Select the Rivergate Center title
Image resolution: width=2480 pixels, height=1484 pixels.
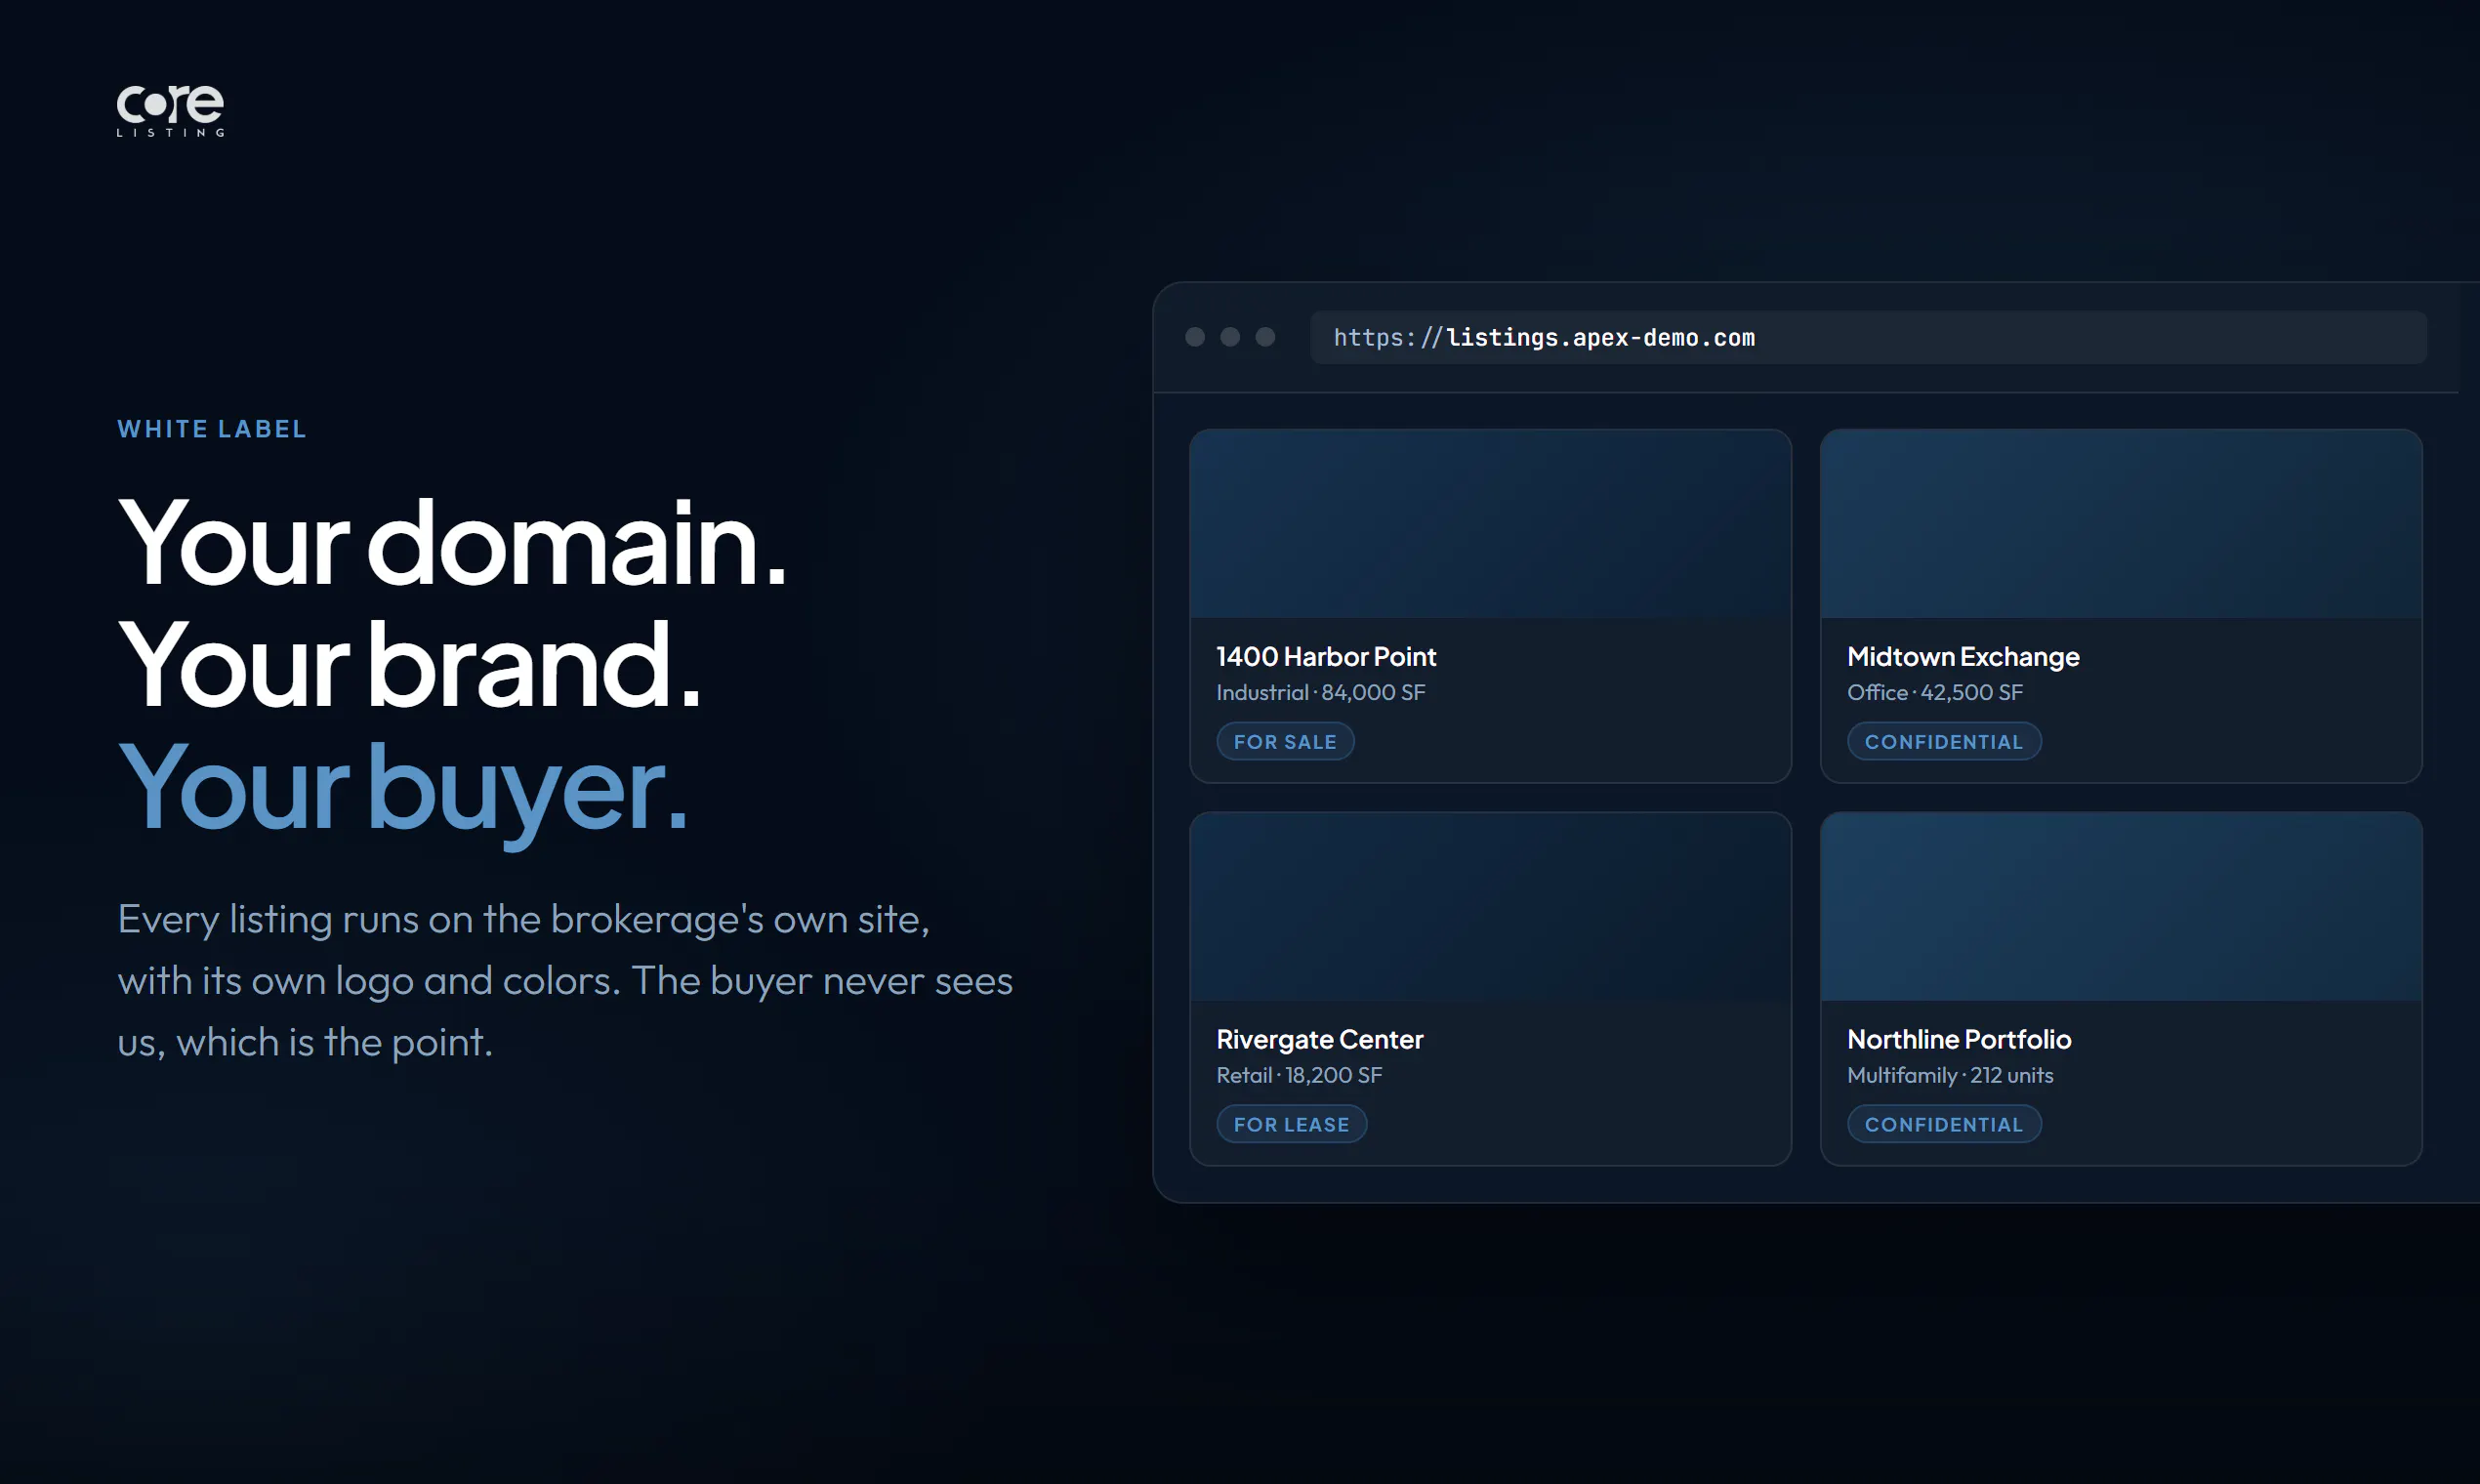(1319, 1039)
